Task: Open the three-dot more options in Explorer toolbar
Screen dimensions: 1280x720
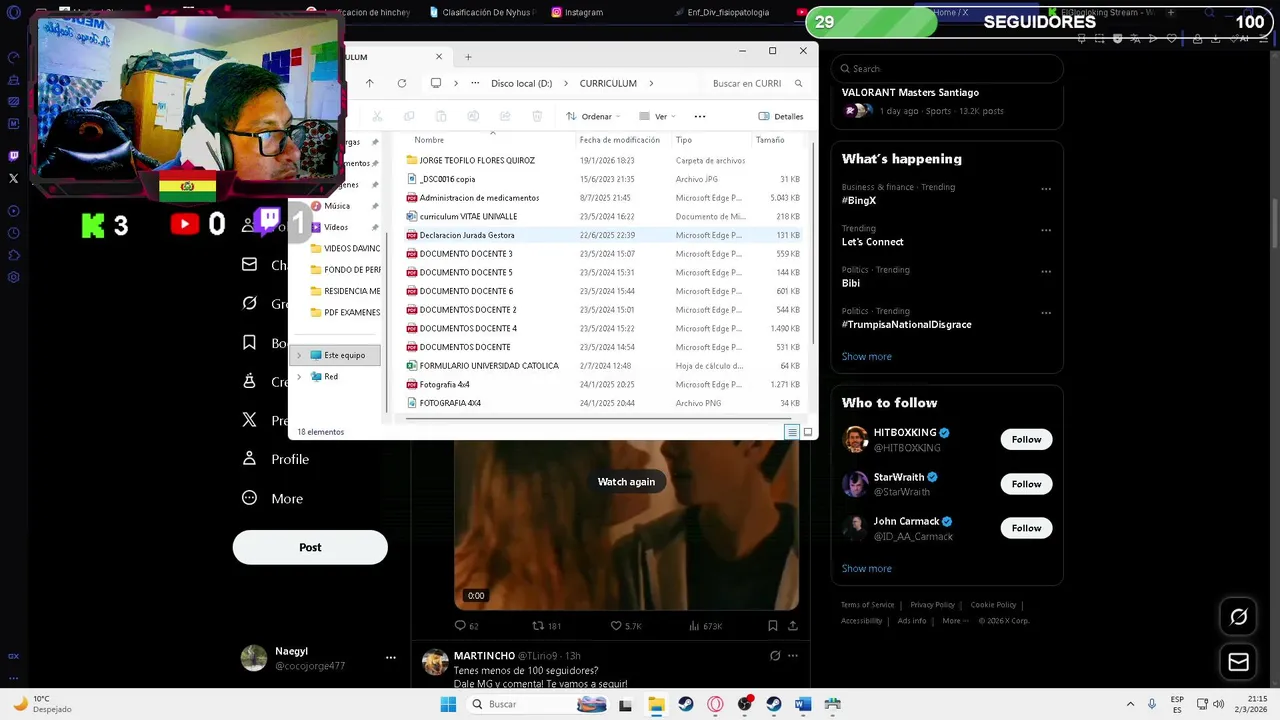Action: 700,116
